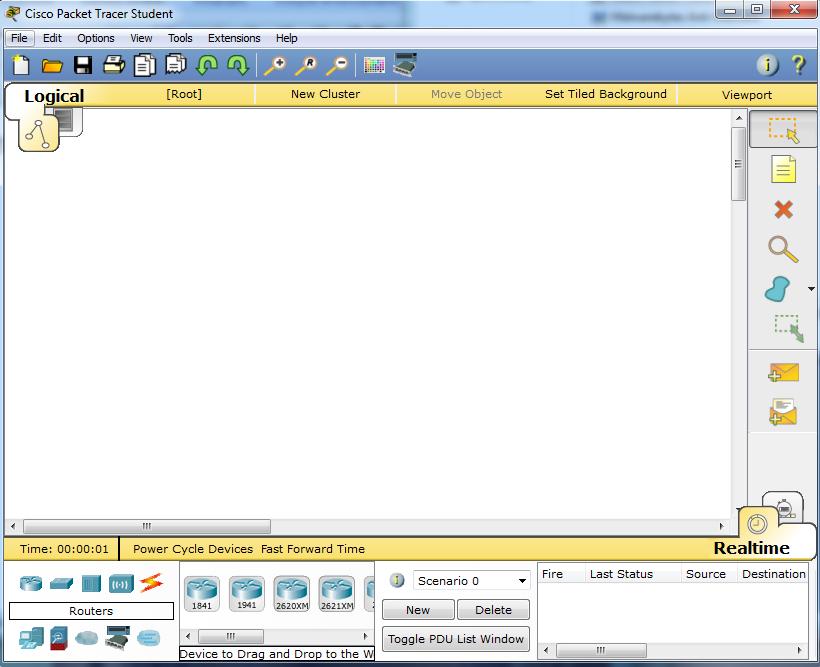Select the Multiuser Connection icon
Viewport: 820px width, 667px height.
click(x=149, y=638)
